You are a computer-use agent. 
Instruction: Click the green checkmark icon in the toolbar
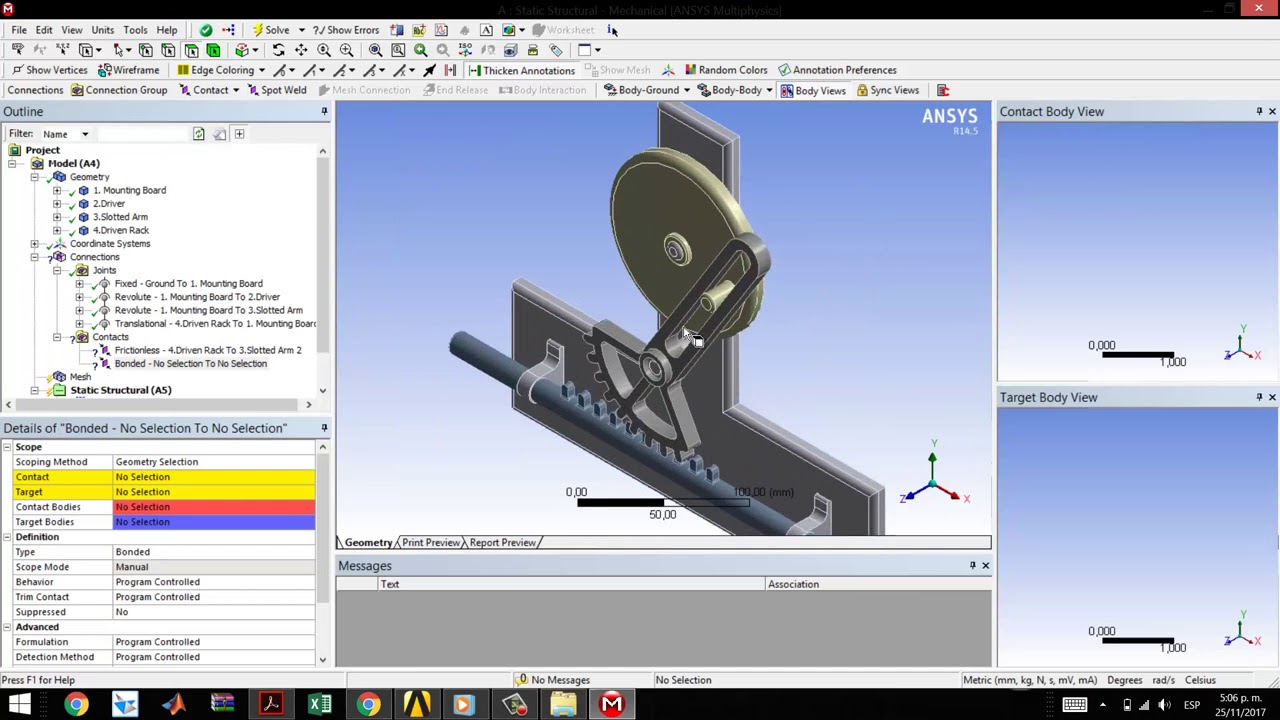coord(206,30)
